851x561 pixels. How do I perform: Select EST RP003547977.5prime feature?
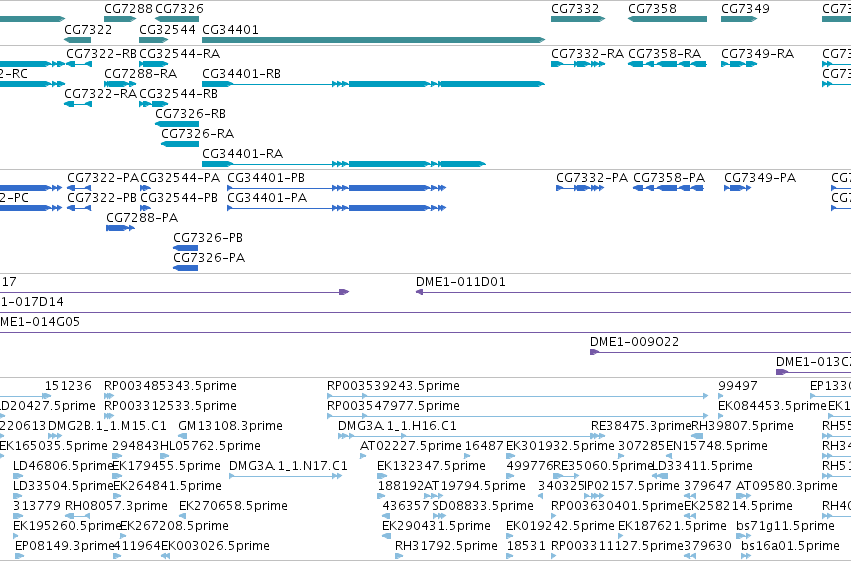[x=518, y=416]
